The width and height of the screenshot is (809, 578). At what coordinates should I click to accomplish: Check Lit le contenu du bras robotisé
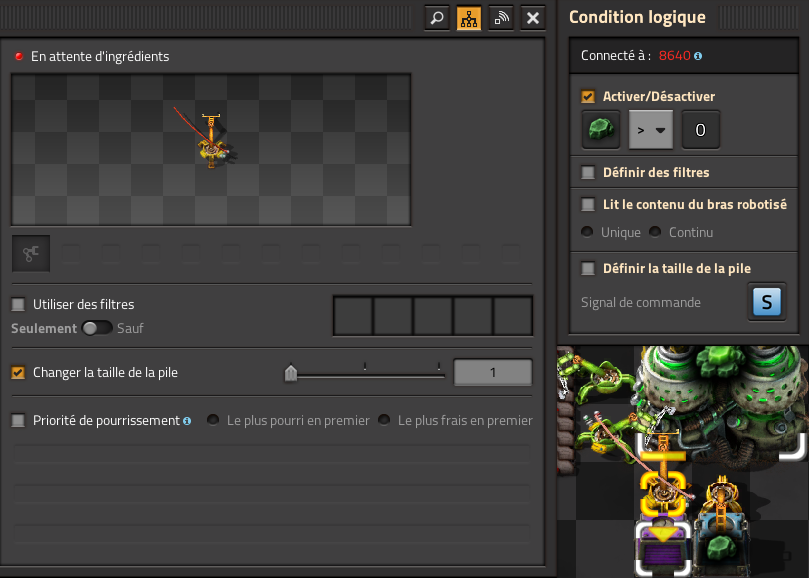coord(588,204)
